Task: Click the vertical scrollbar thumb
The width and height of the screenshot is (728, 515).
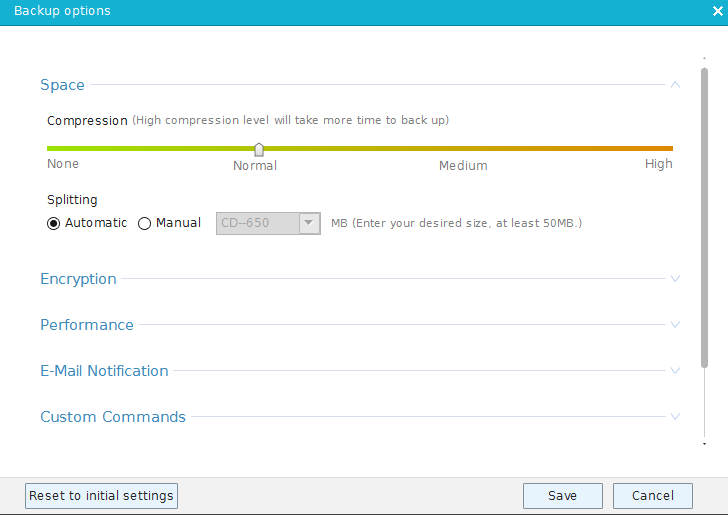Action: click(x=704, y=218)
